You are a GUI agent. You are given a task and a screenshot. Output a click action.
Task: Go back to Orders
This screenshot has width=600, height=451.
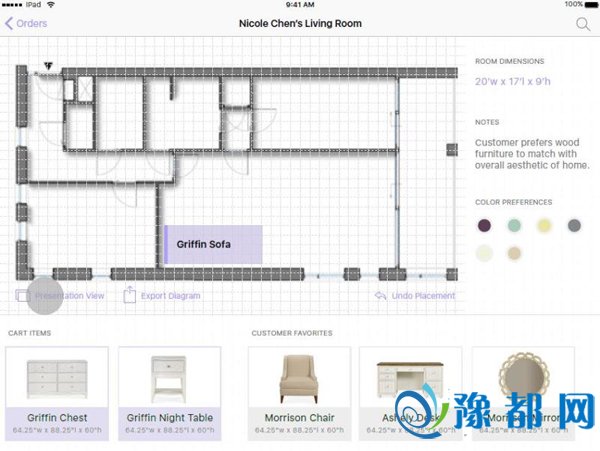[26, 23]
